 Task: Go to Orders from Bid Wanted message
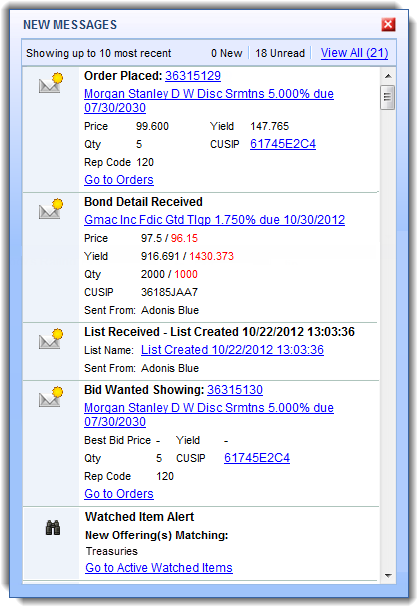tap(119, 494)
